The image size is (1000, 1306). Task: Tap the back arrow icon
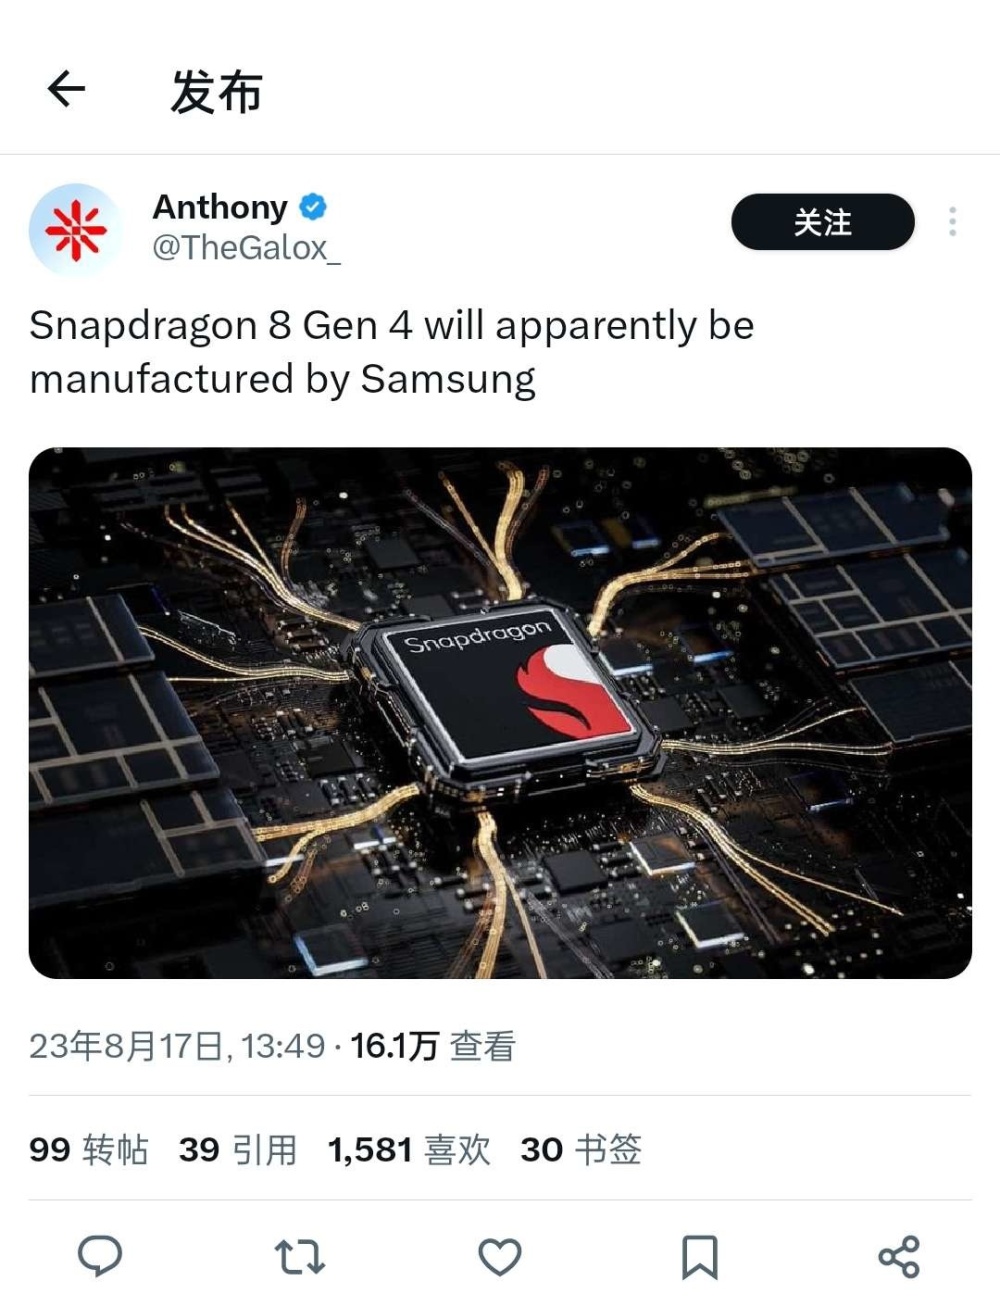66,90
